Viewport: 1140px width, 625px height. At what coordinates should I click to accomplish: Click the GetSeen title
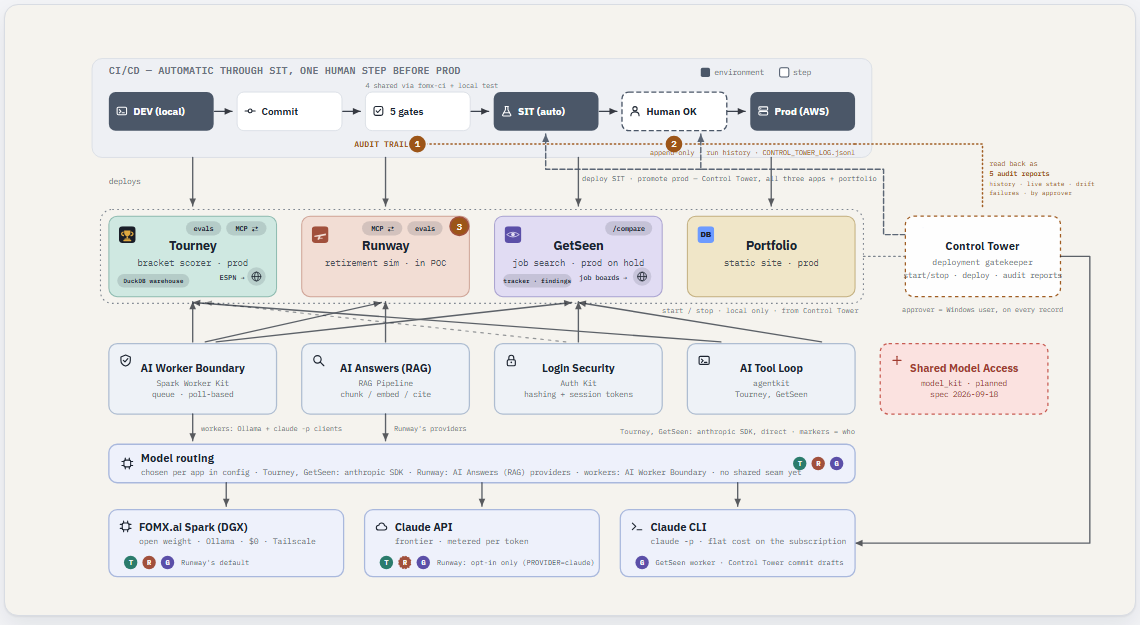[x=578, y=246]
